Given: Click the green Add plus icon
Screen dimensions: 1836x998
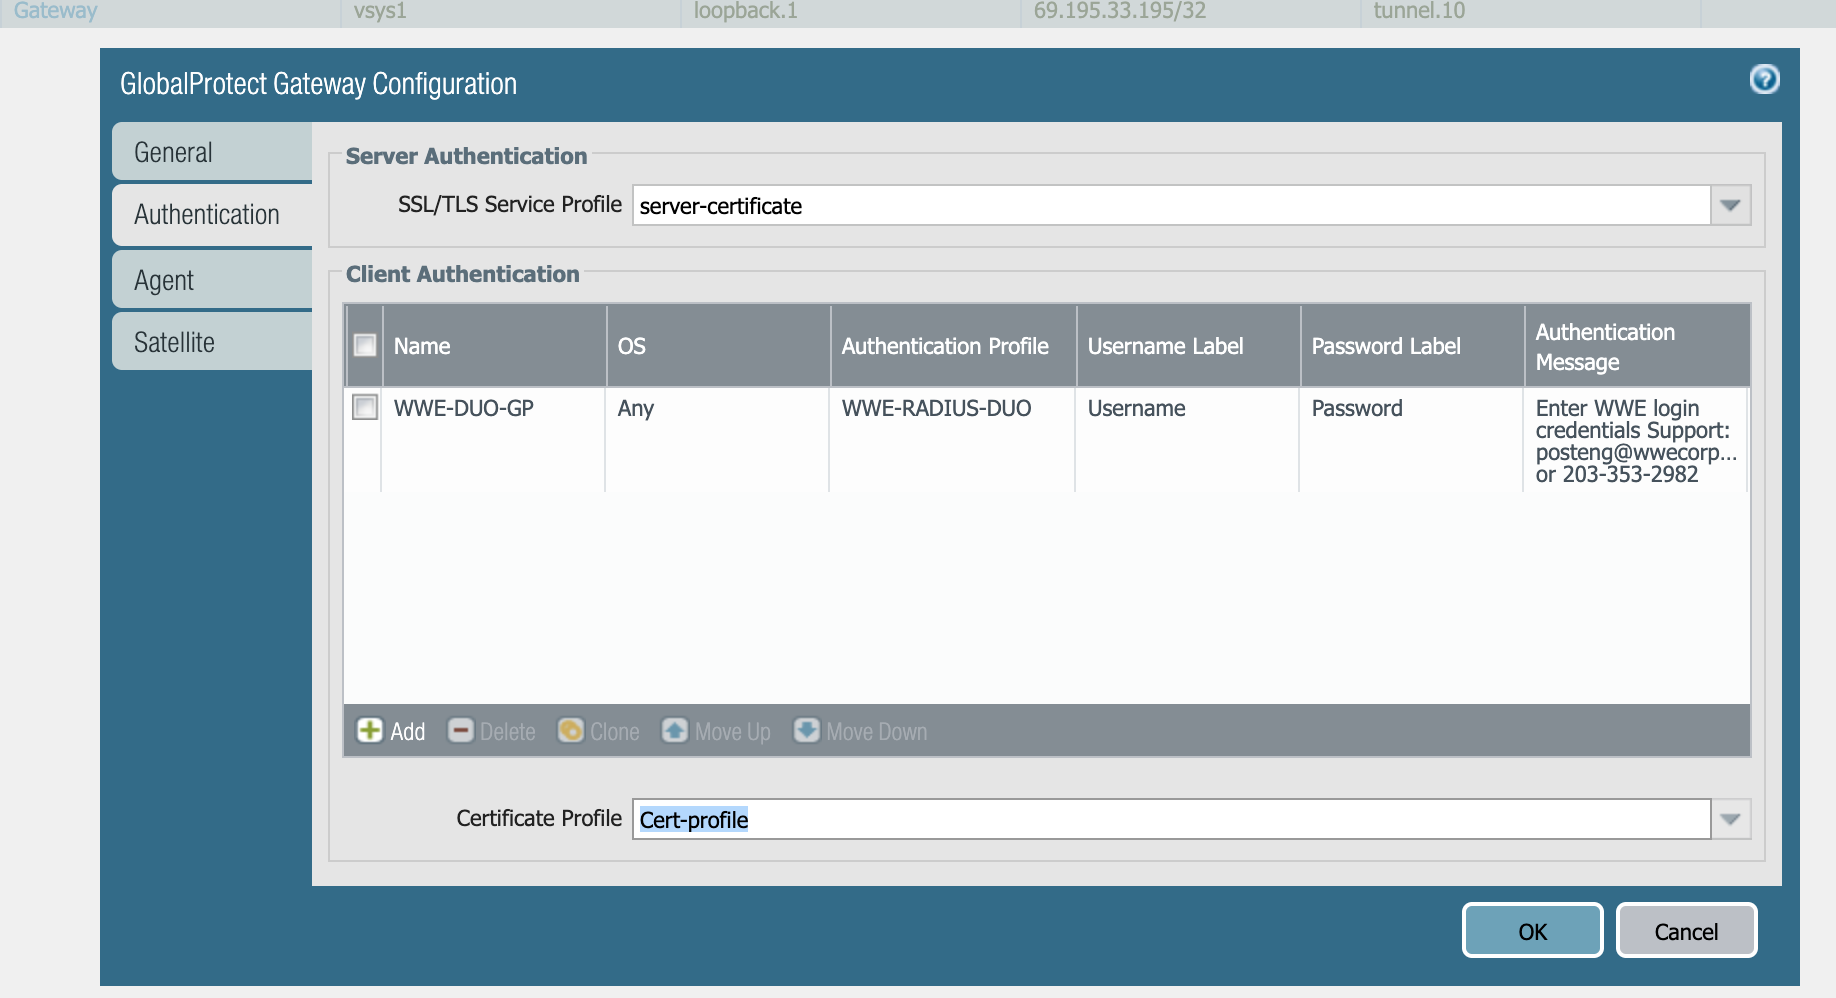Looking at the screenshot, I should pos(370,731).
